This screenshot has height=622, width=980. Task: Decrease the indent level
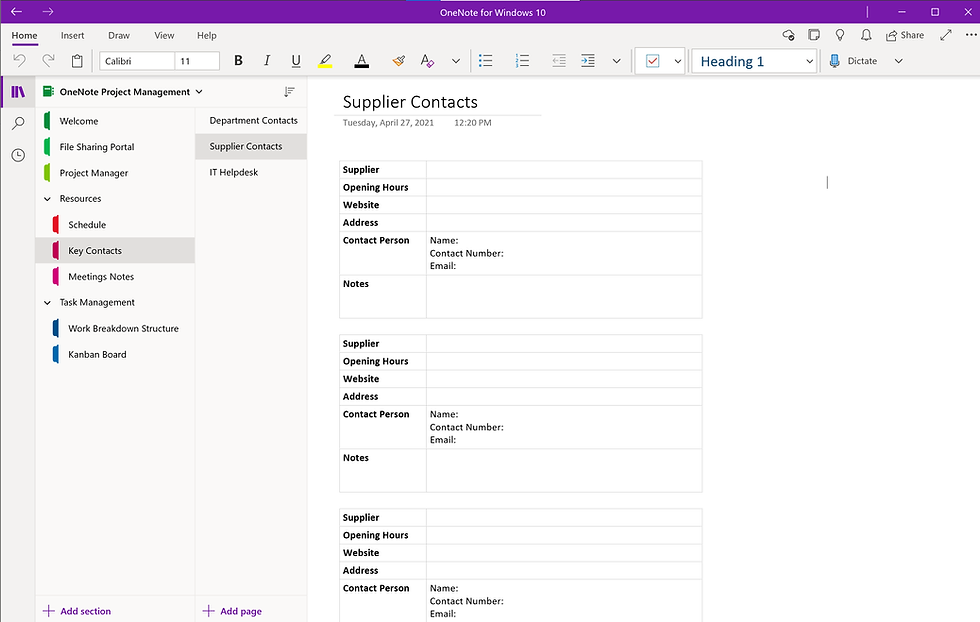point(559,61)
